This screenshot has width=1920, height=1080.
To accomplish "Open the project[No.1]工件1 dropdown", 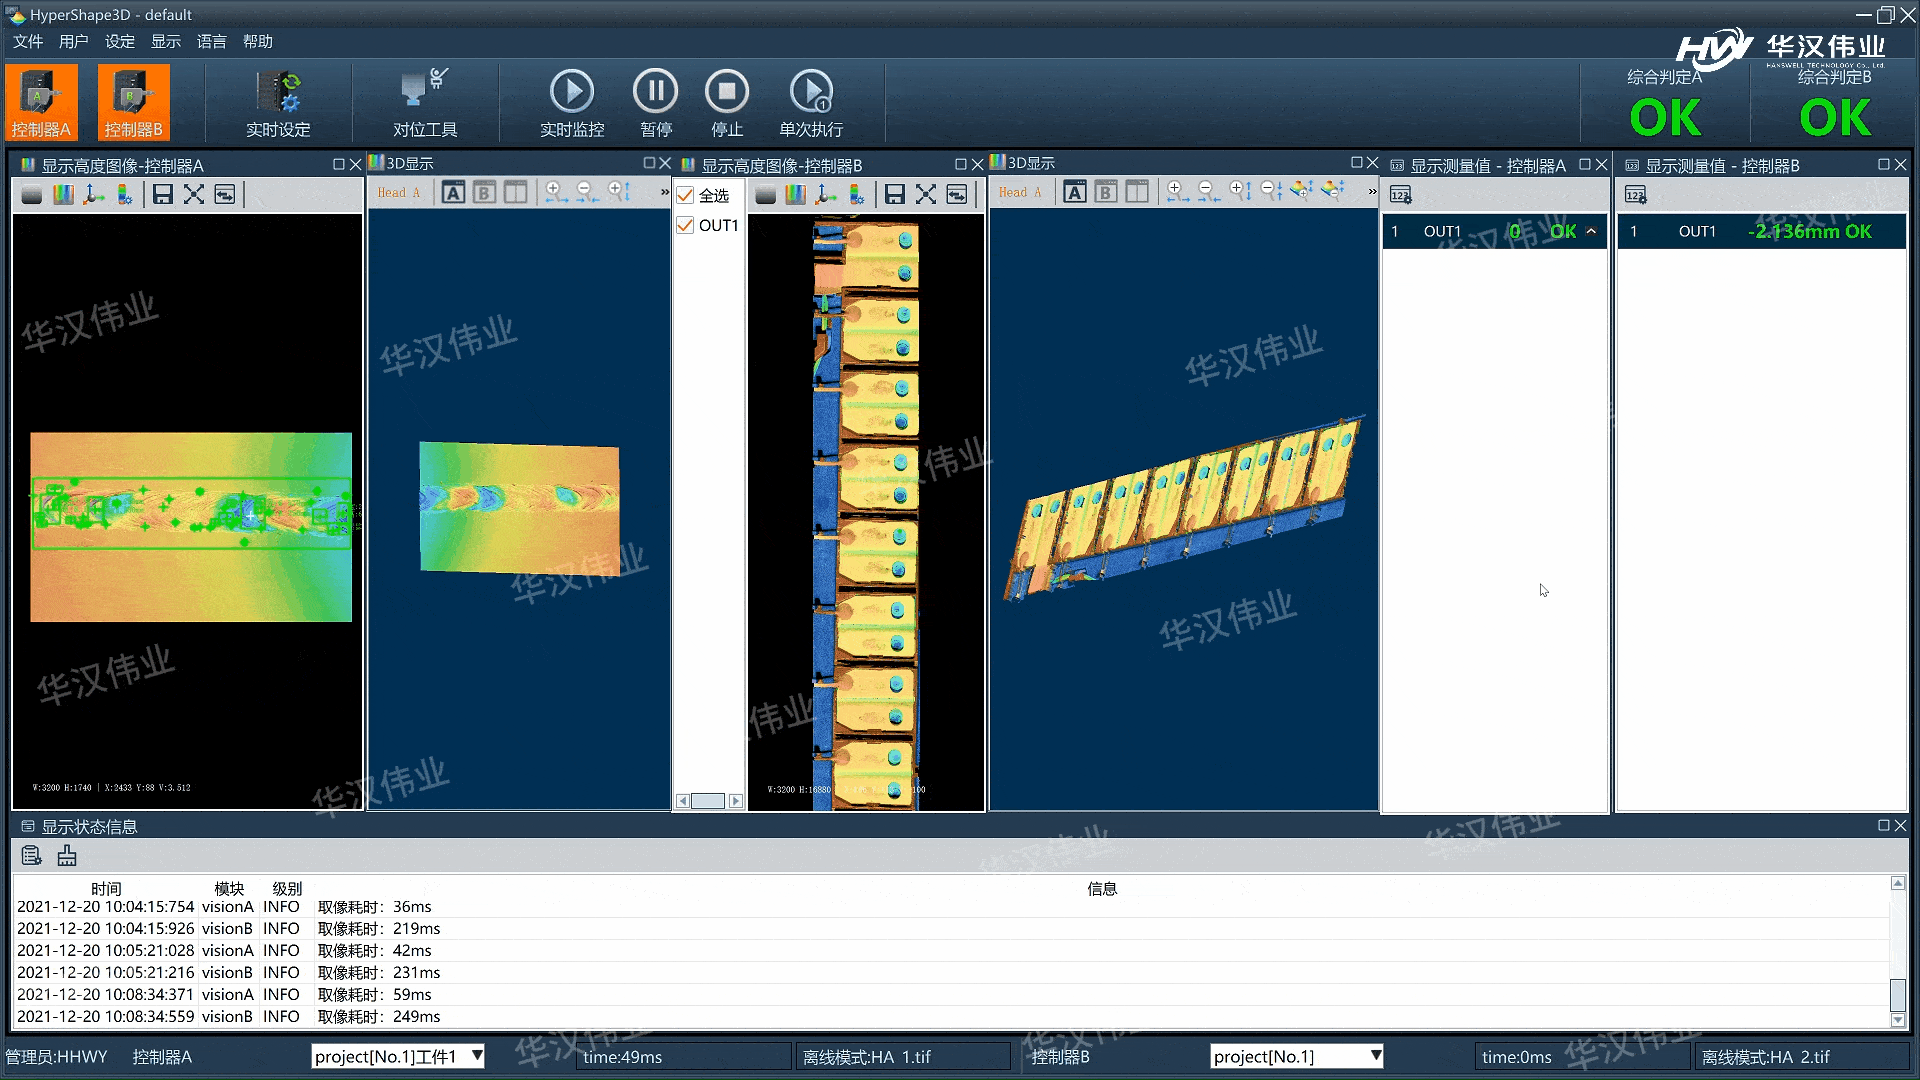I will tap(398, 1056).
